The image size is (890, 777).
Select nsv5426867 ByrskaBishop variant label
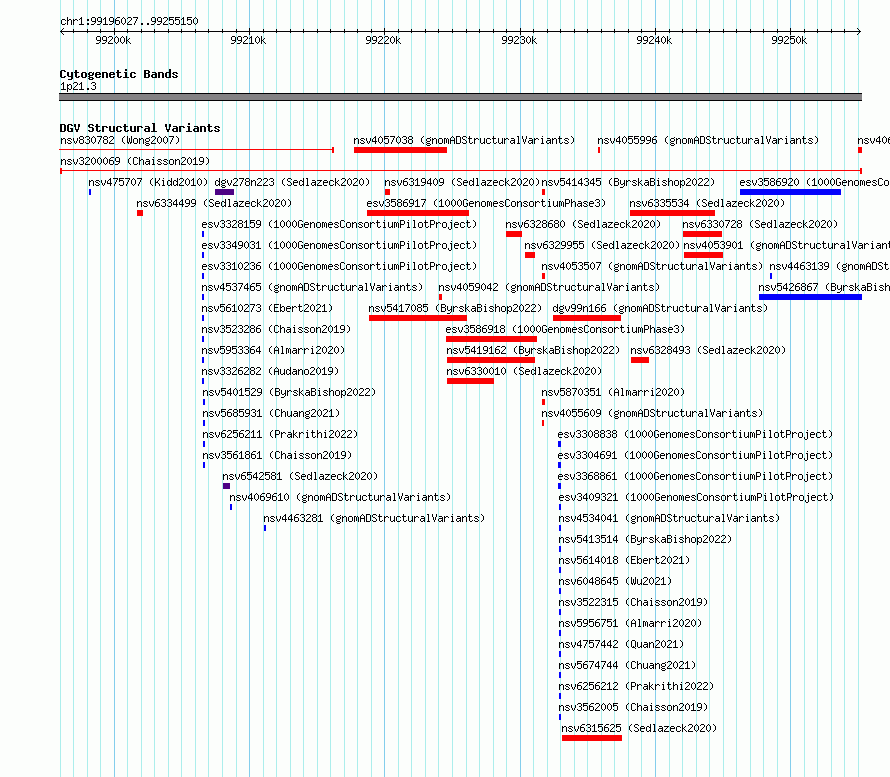point(824,287)
